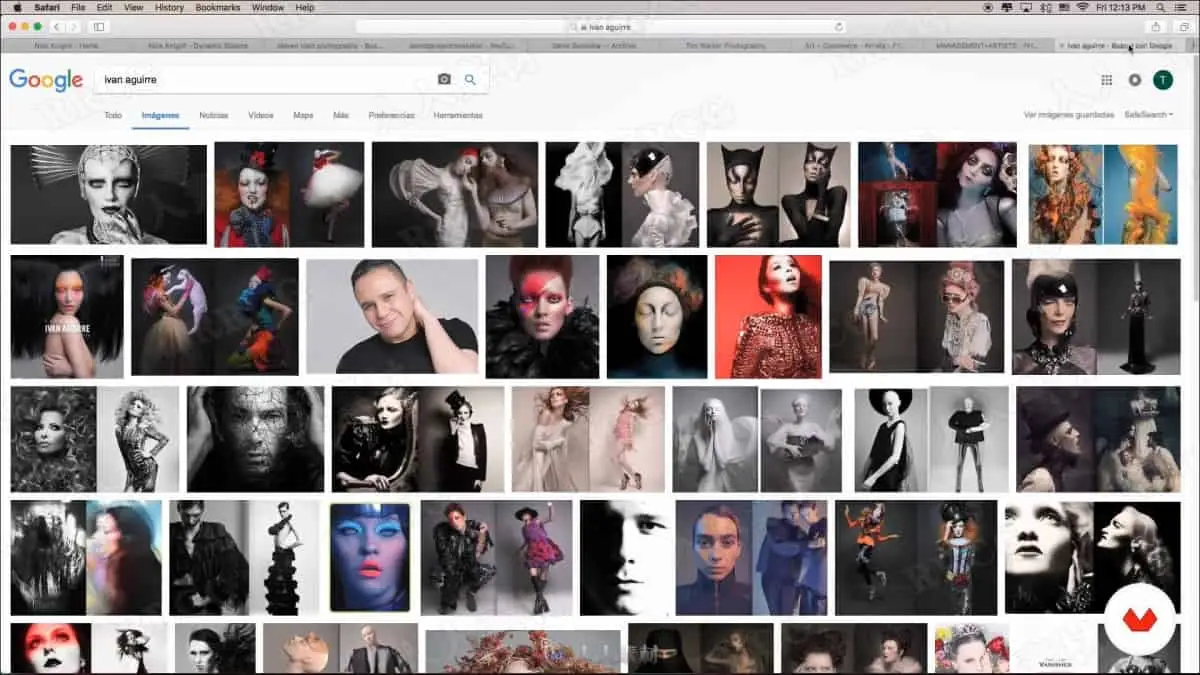Image resolution: width=1200 pixels, height=675 pixels.
Task: Open the File menu
Action: (77, 7)
